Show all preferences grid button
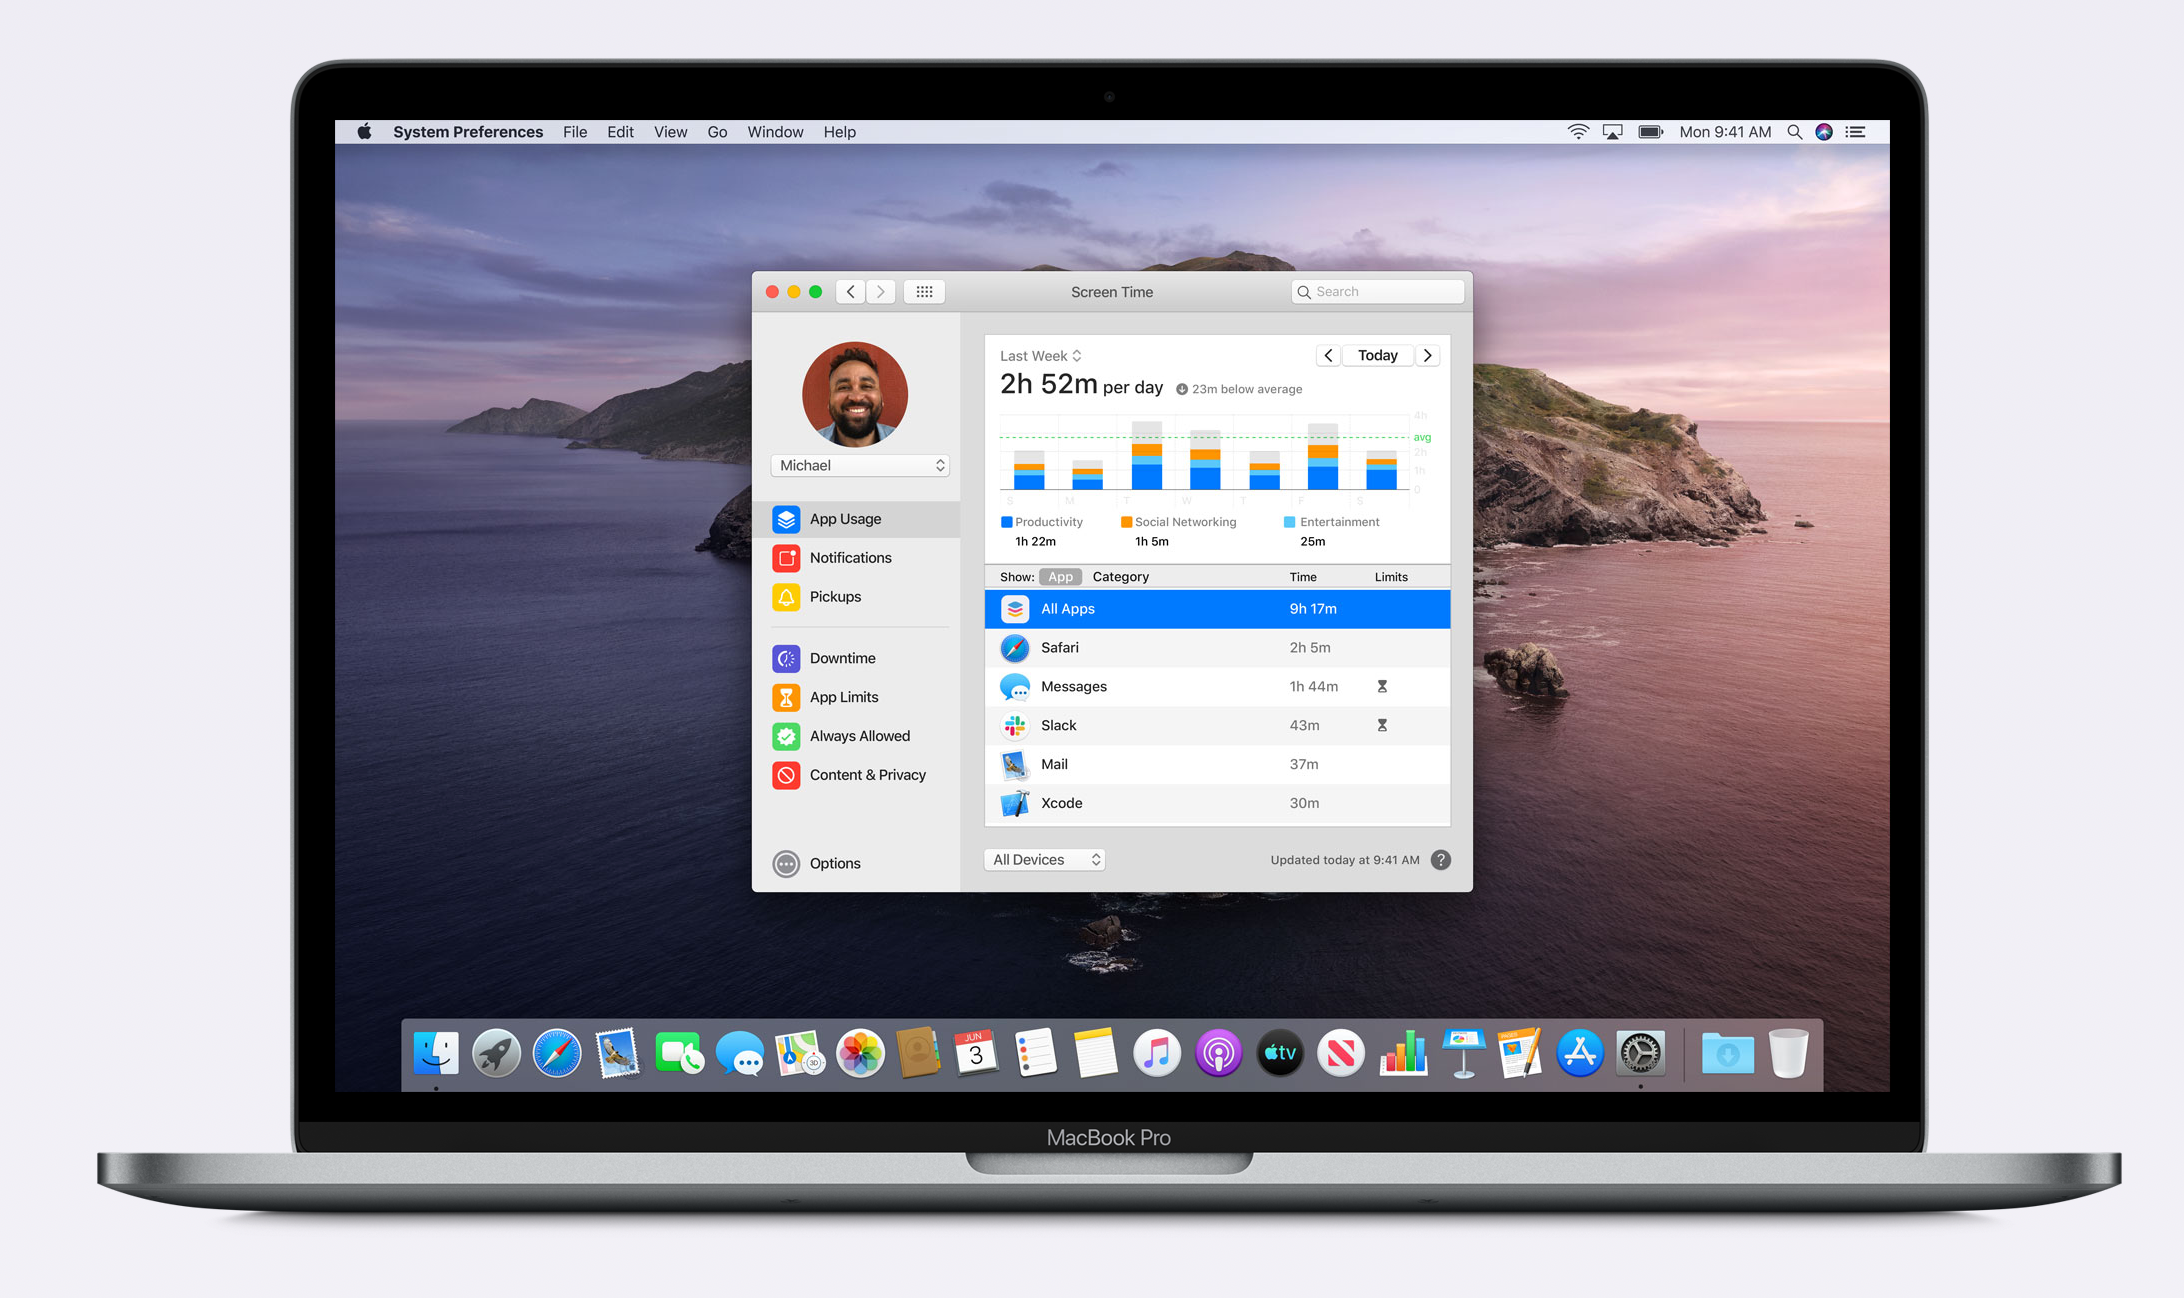The width and height of the screenshot is (2184, 1298). click(924, 292)
